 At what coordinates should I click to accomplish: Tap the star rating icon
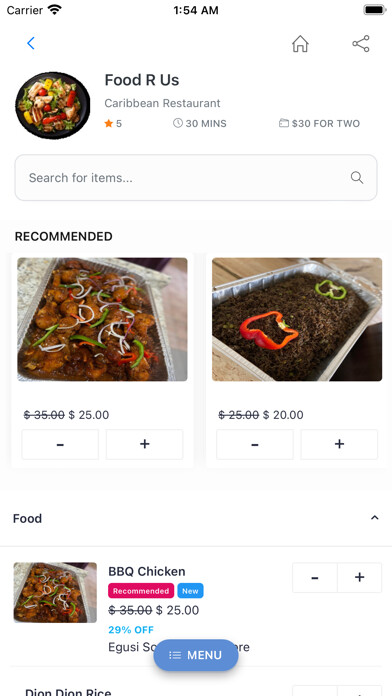tap(108, 123)
